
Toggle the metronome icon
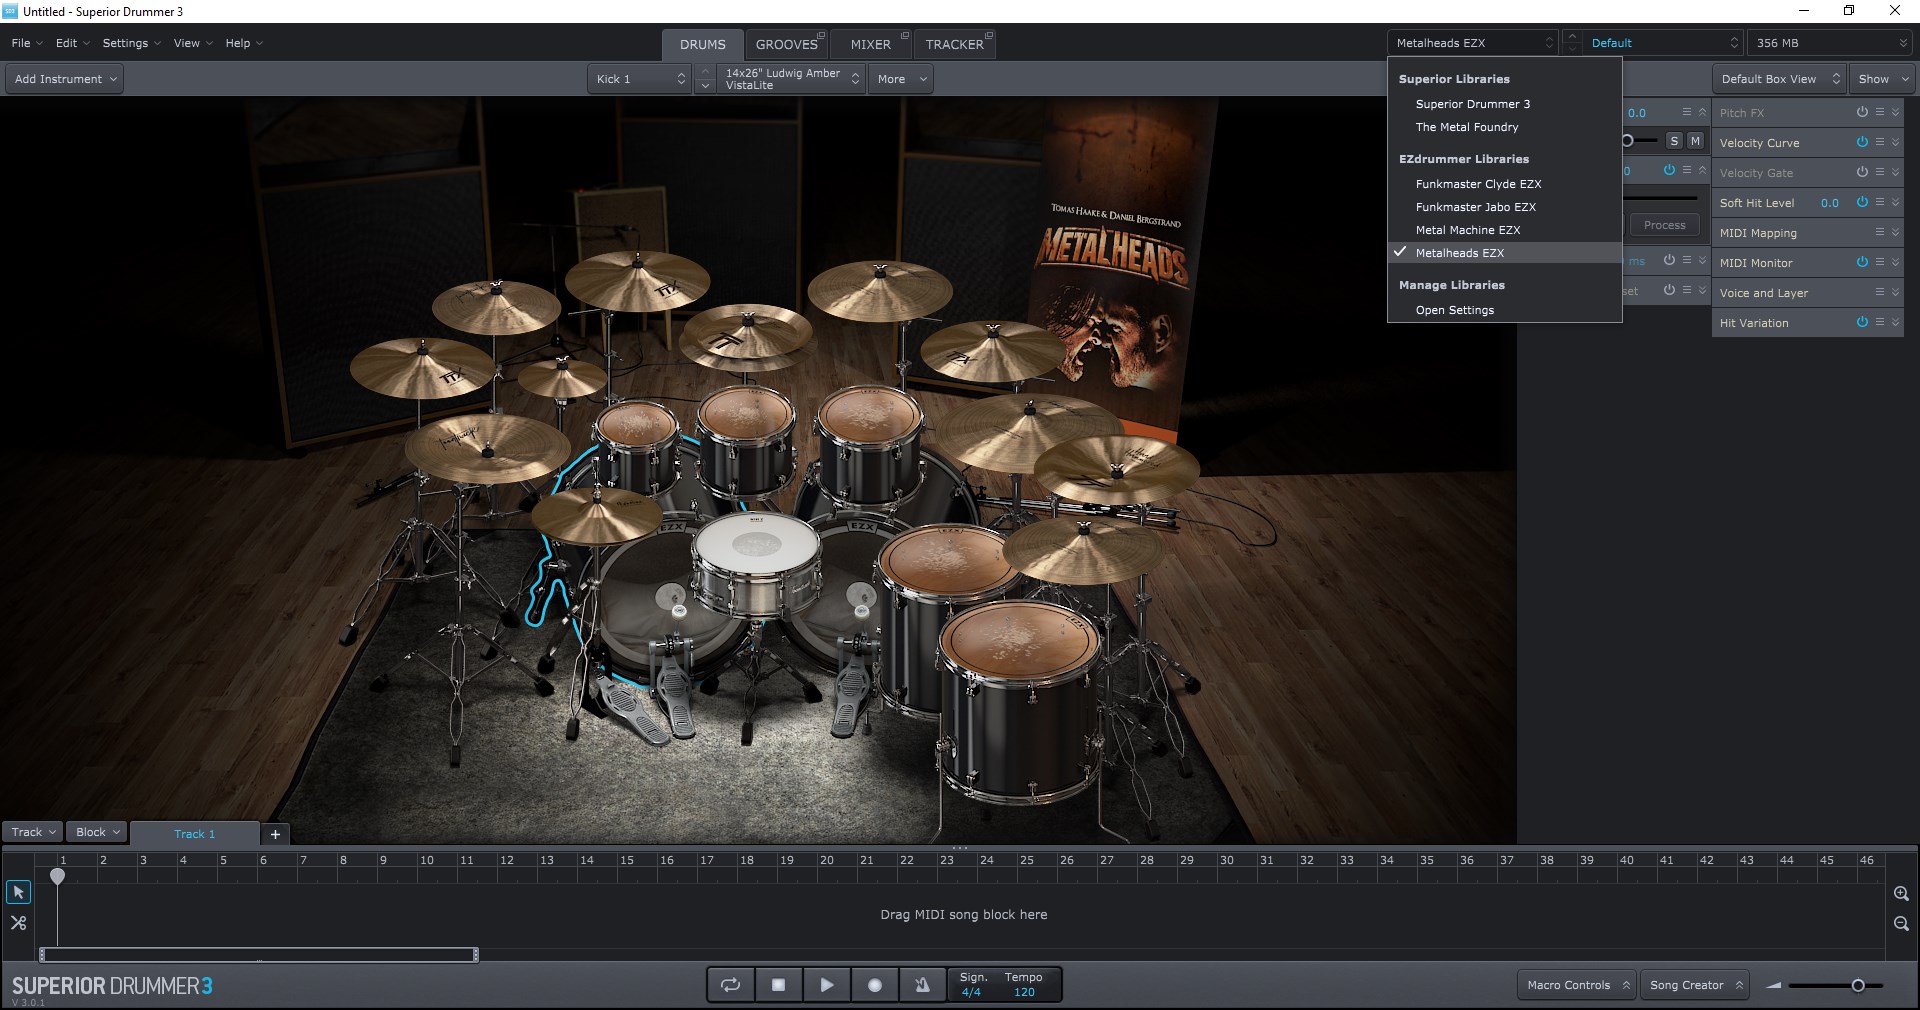point(922,985)
